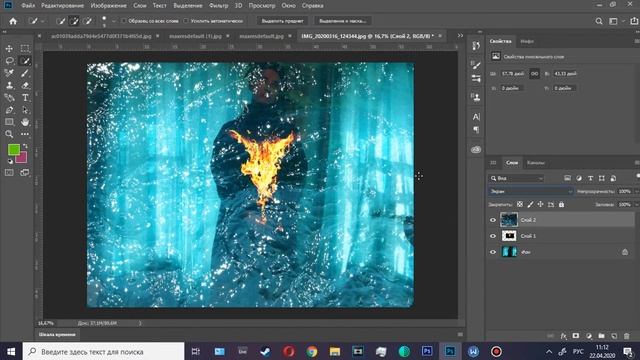Viewport: 640px width, 360px height.
Task: Hide the Фон background layer
Action: (493, 252)
